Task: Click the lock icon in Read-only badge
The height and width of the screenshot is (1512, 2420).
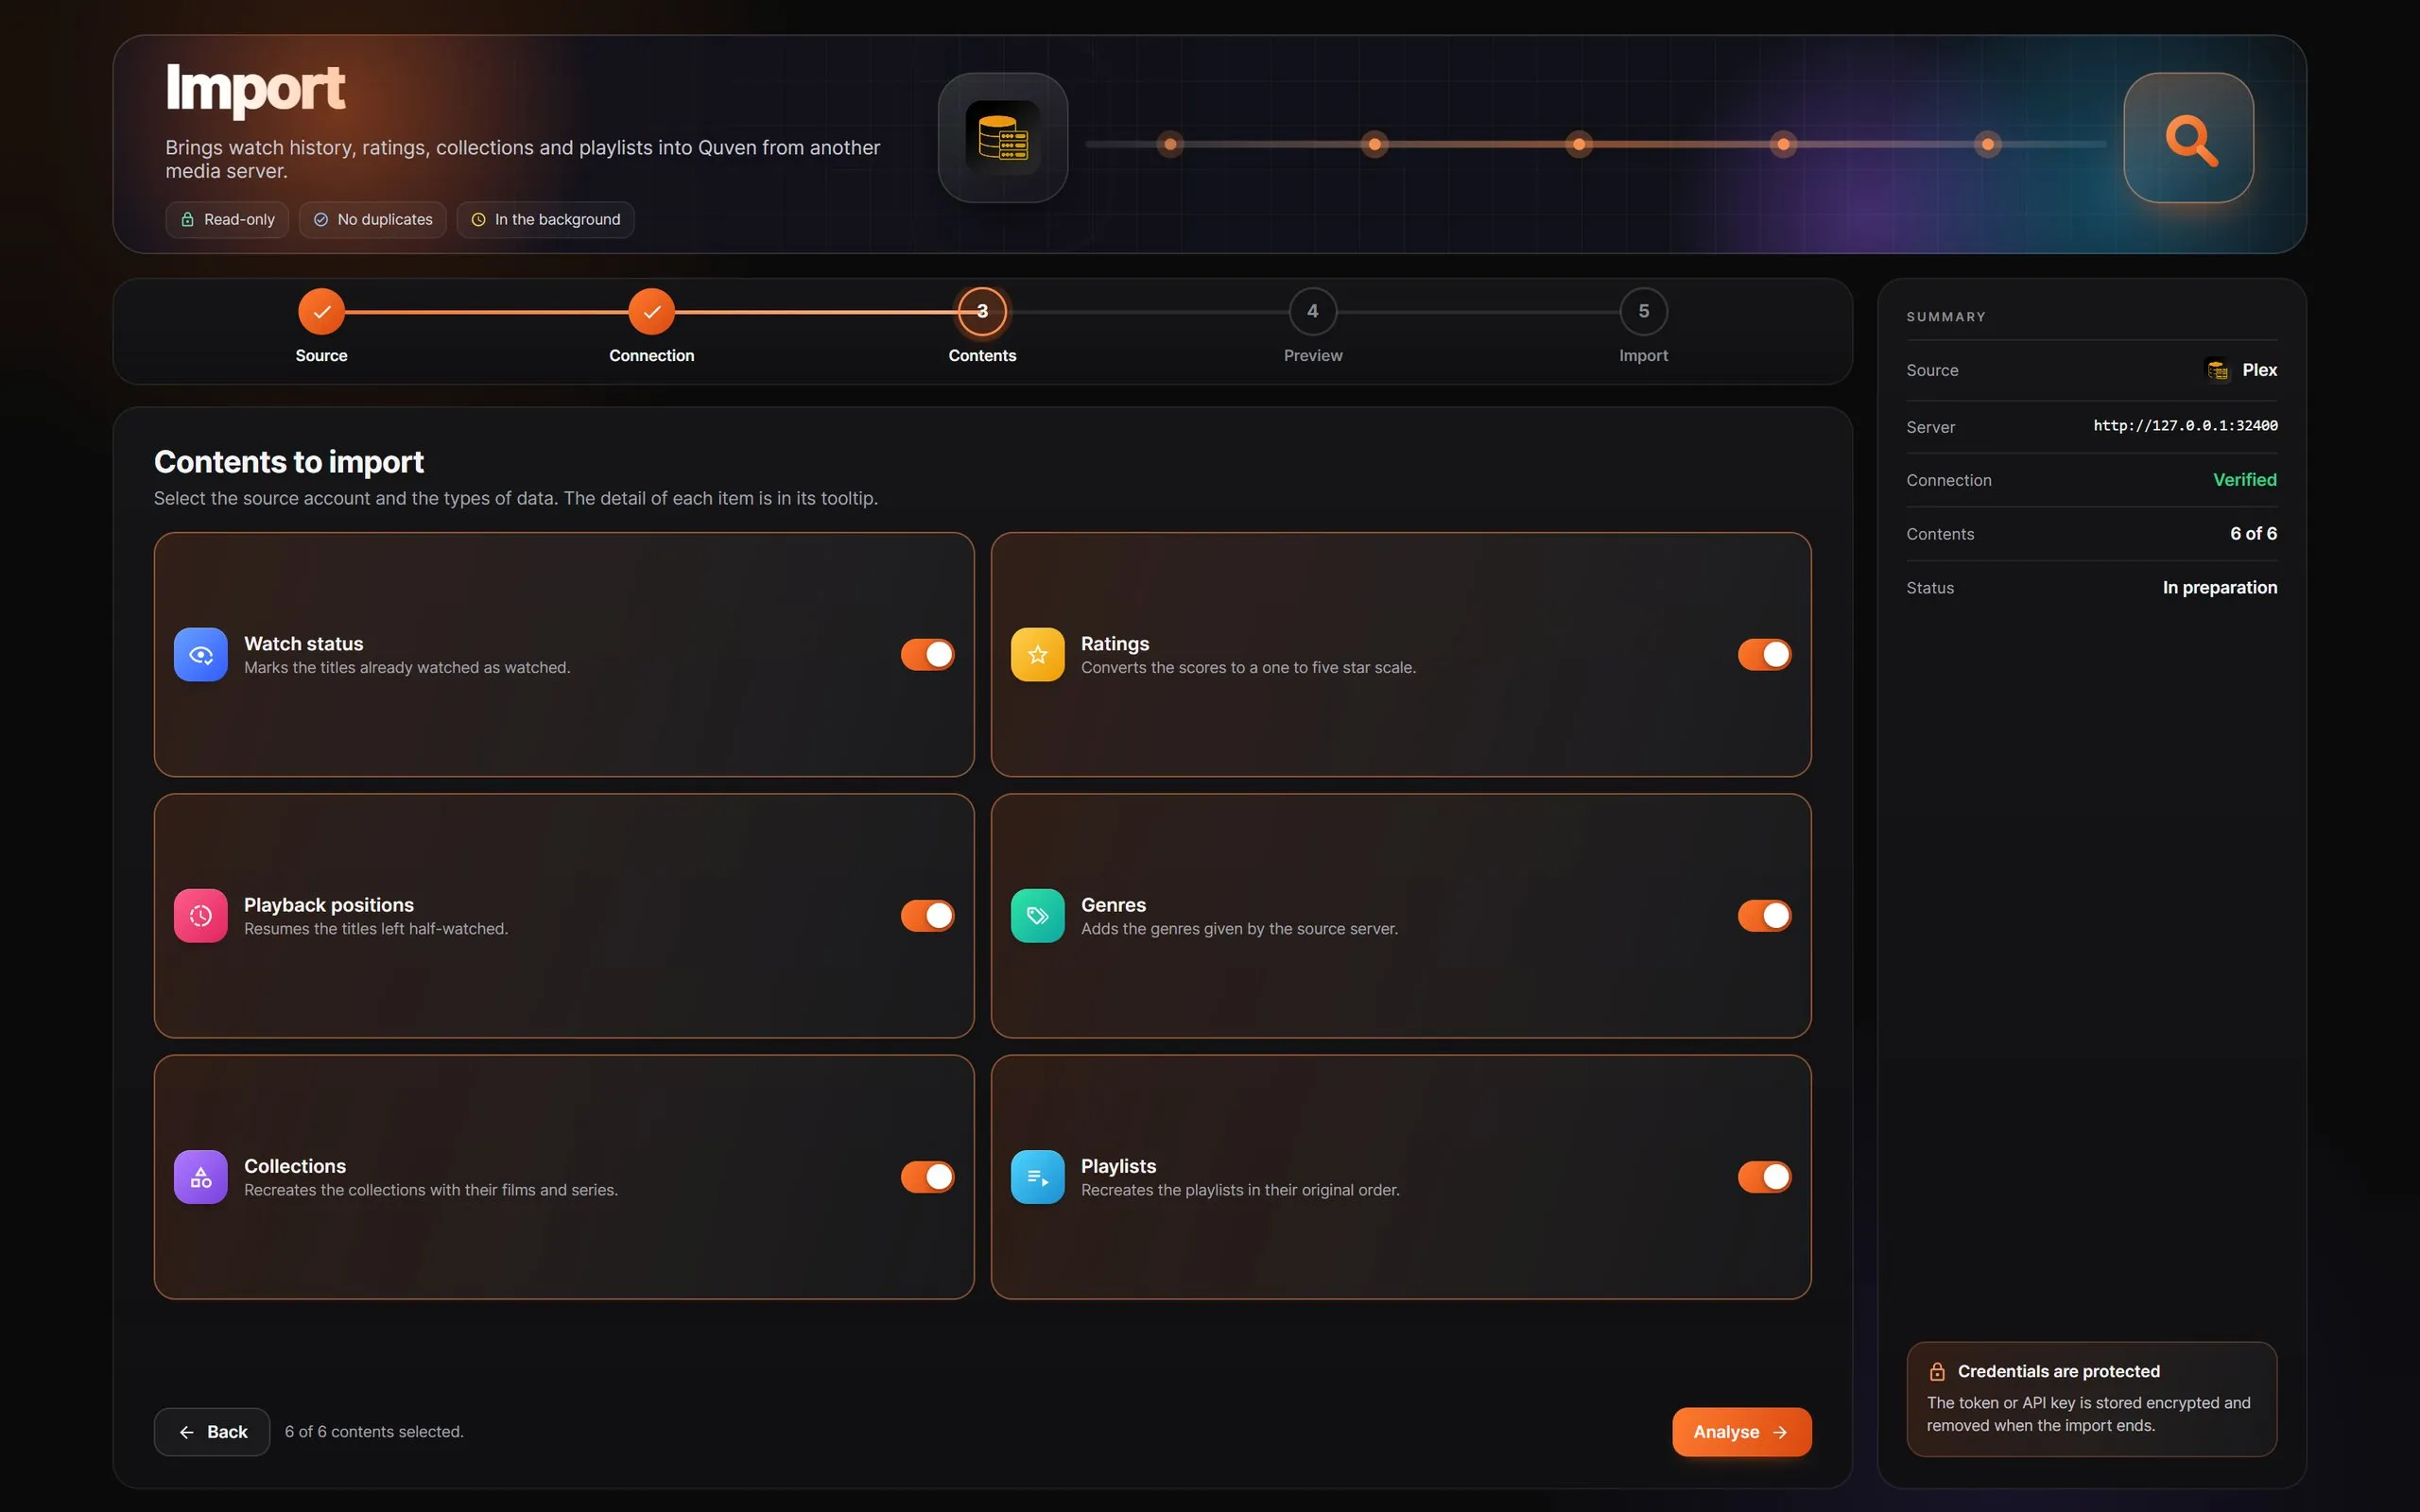Action: pyautogui.click(x=187, y=219)
